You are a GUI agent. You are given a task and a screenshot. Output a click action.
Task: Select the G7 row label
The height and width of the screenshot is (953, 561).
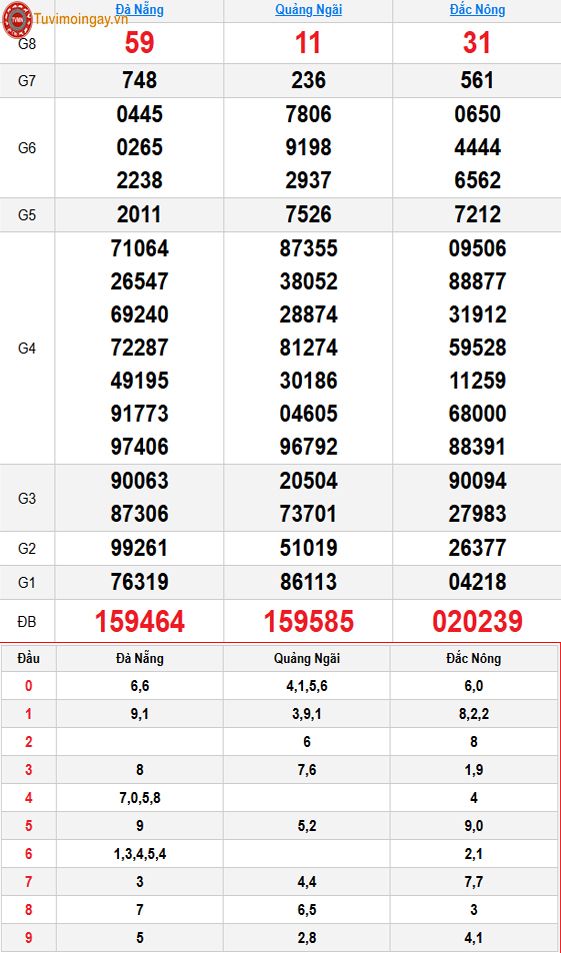(27, 81)
